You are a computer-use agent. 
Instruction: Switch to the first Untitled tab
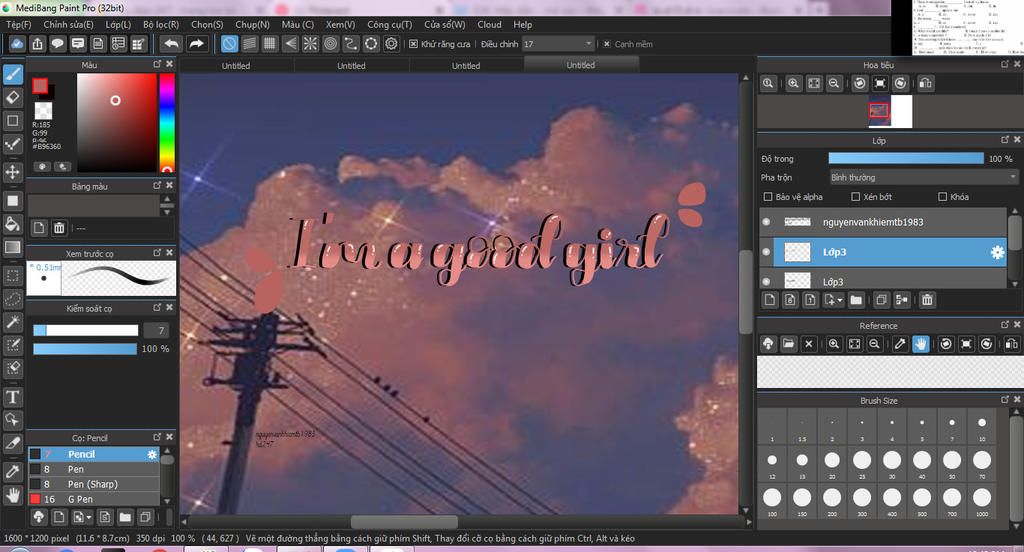236,65
